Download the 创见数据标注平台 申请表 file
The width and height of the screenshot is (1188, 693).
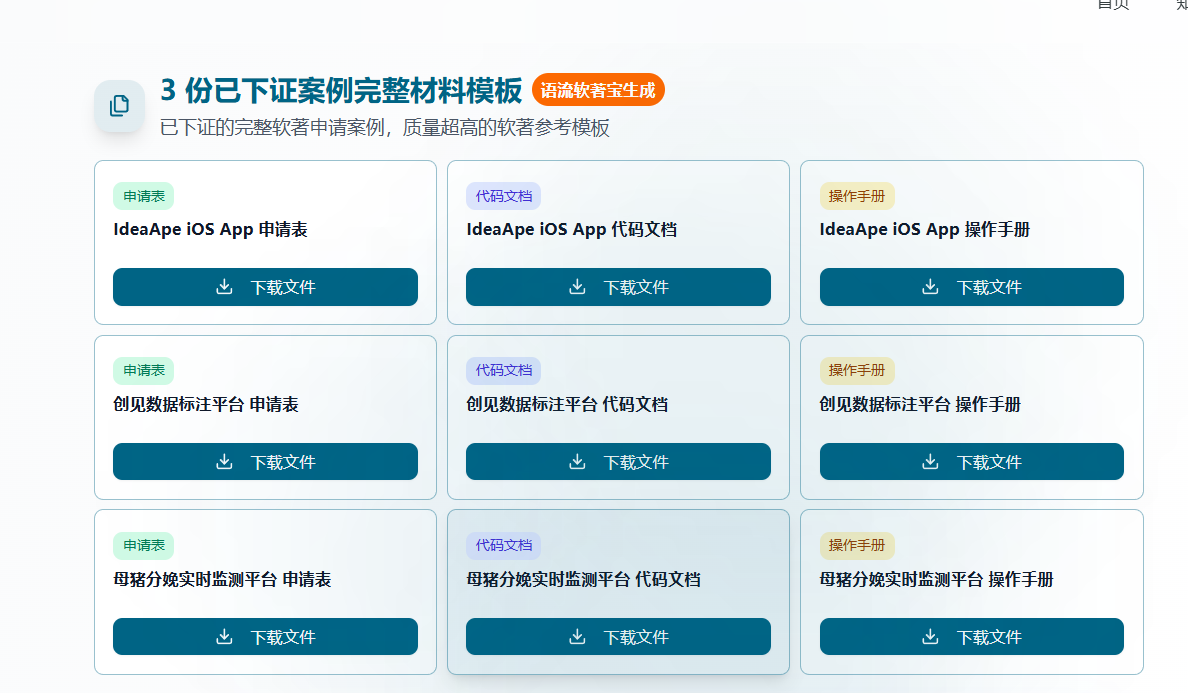click(265, 461)
